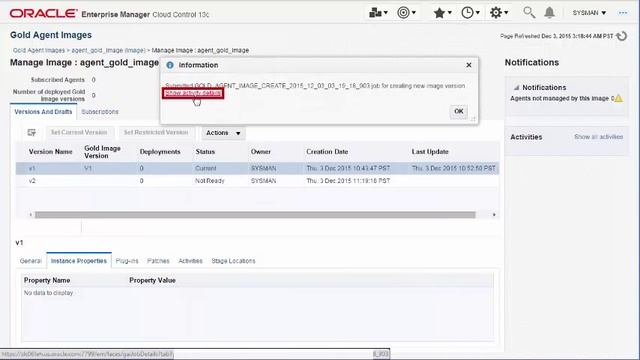
Task: Click the Information dialog info icon
Action: click(x=170, y=65)
